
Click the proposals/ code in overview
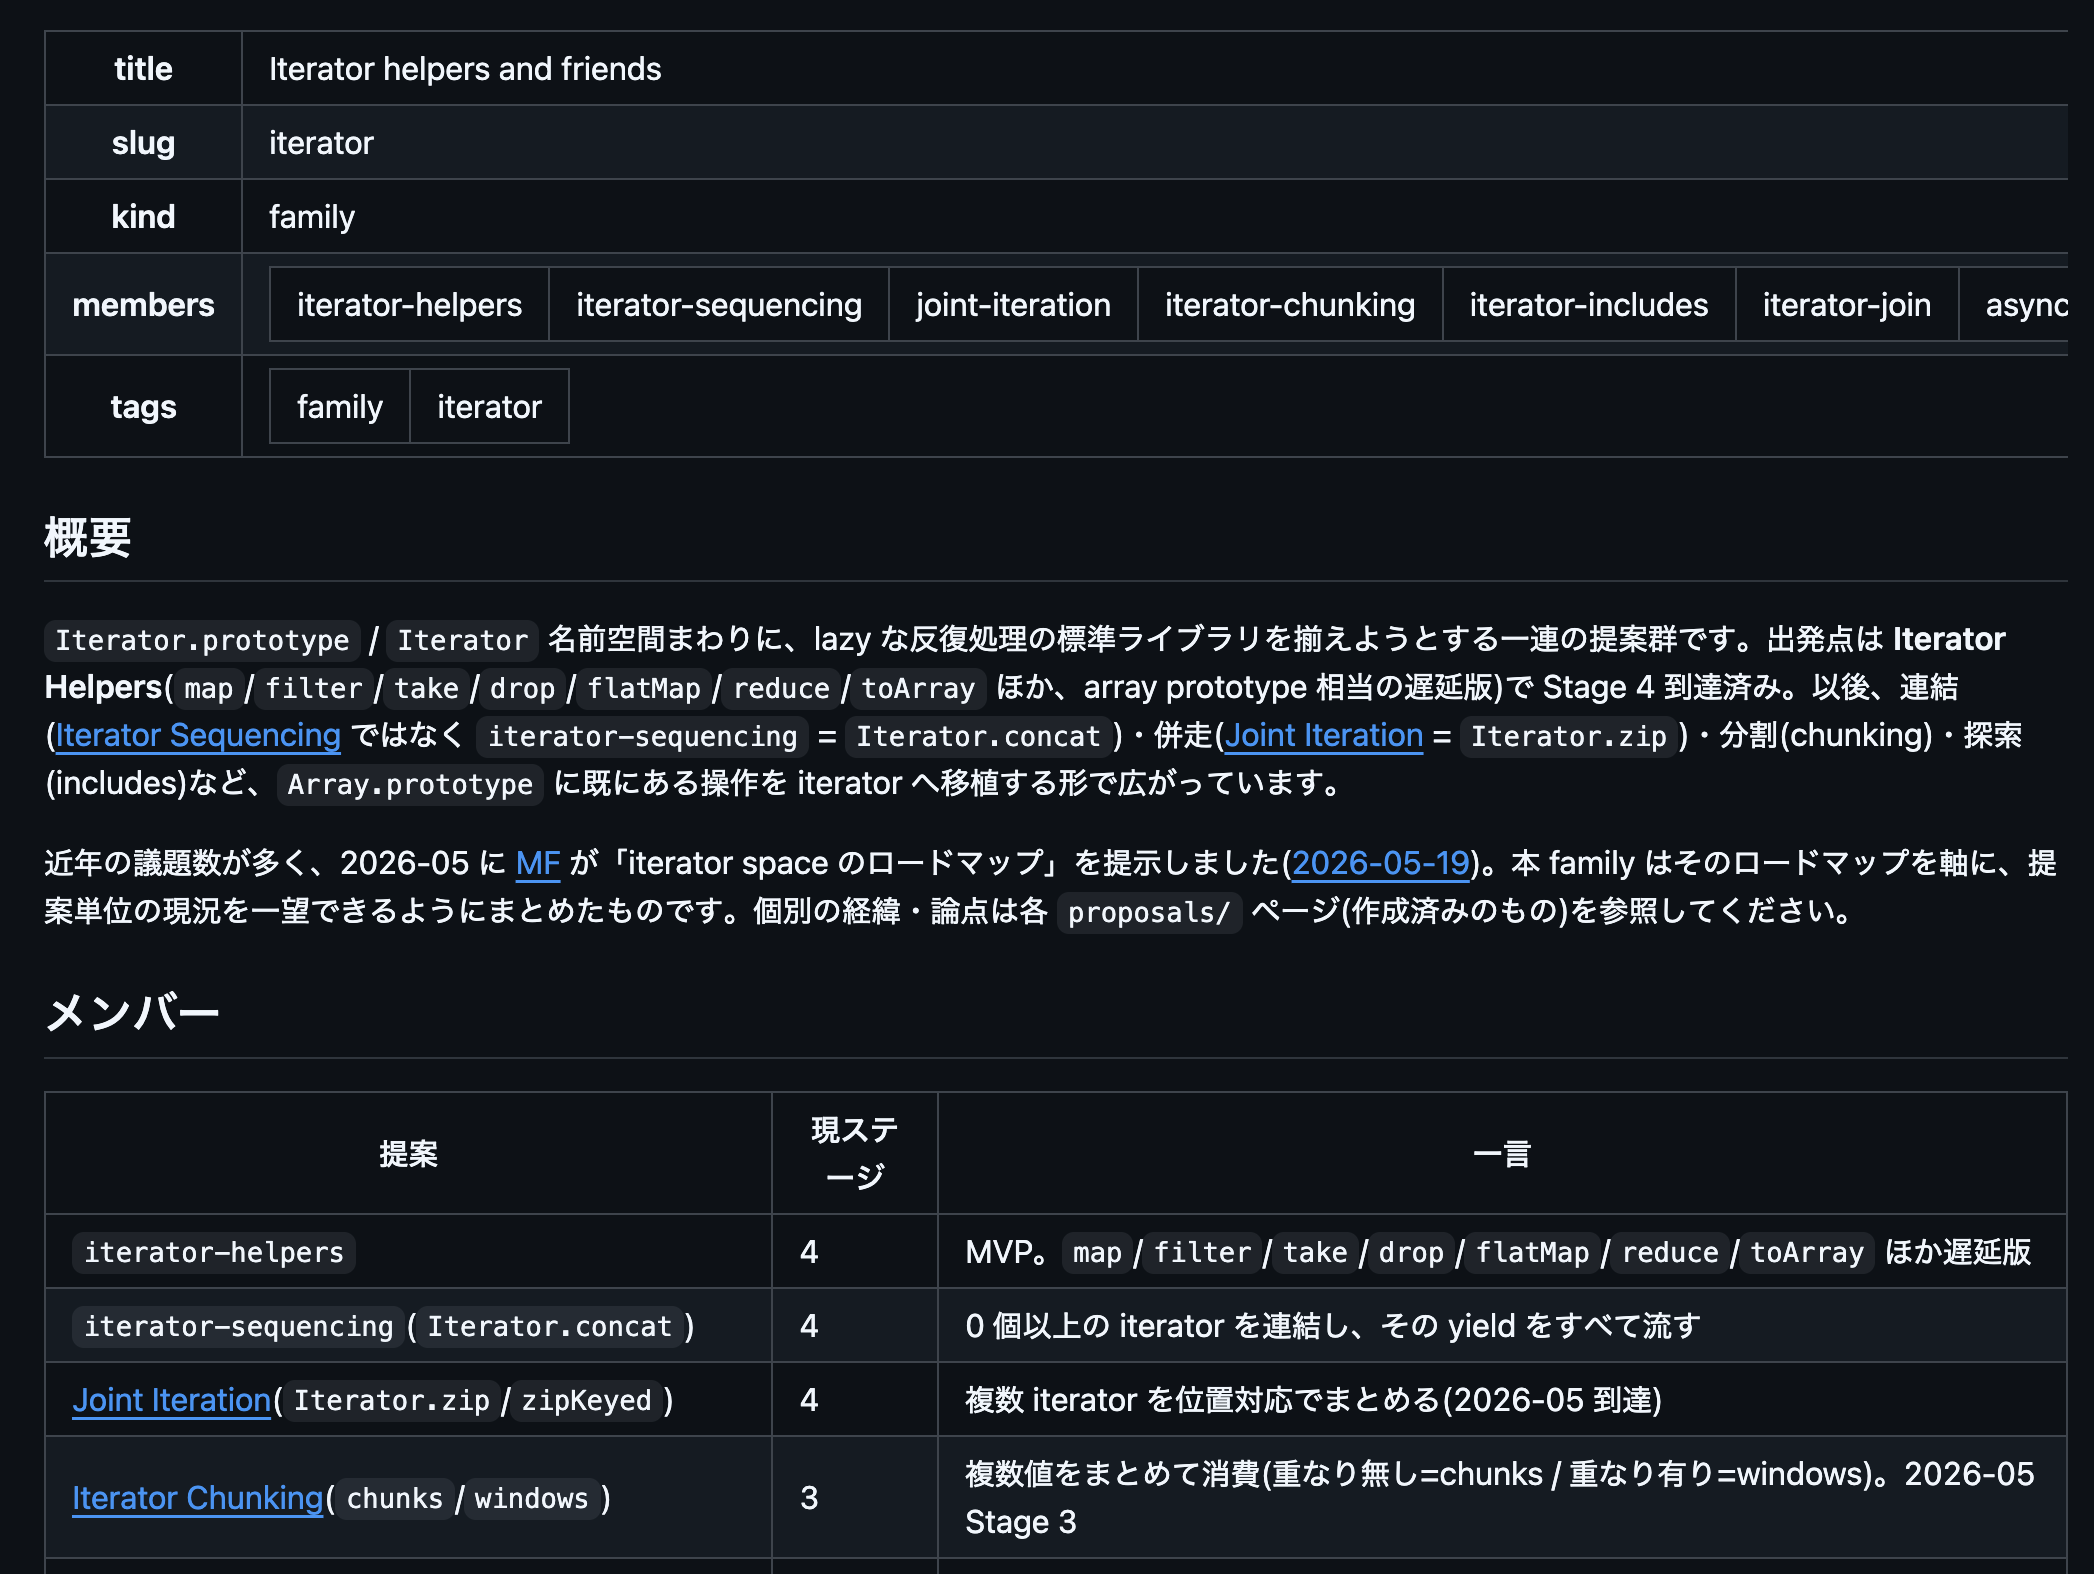[x=1149, y=911]
